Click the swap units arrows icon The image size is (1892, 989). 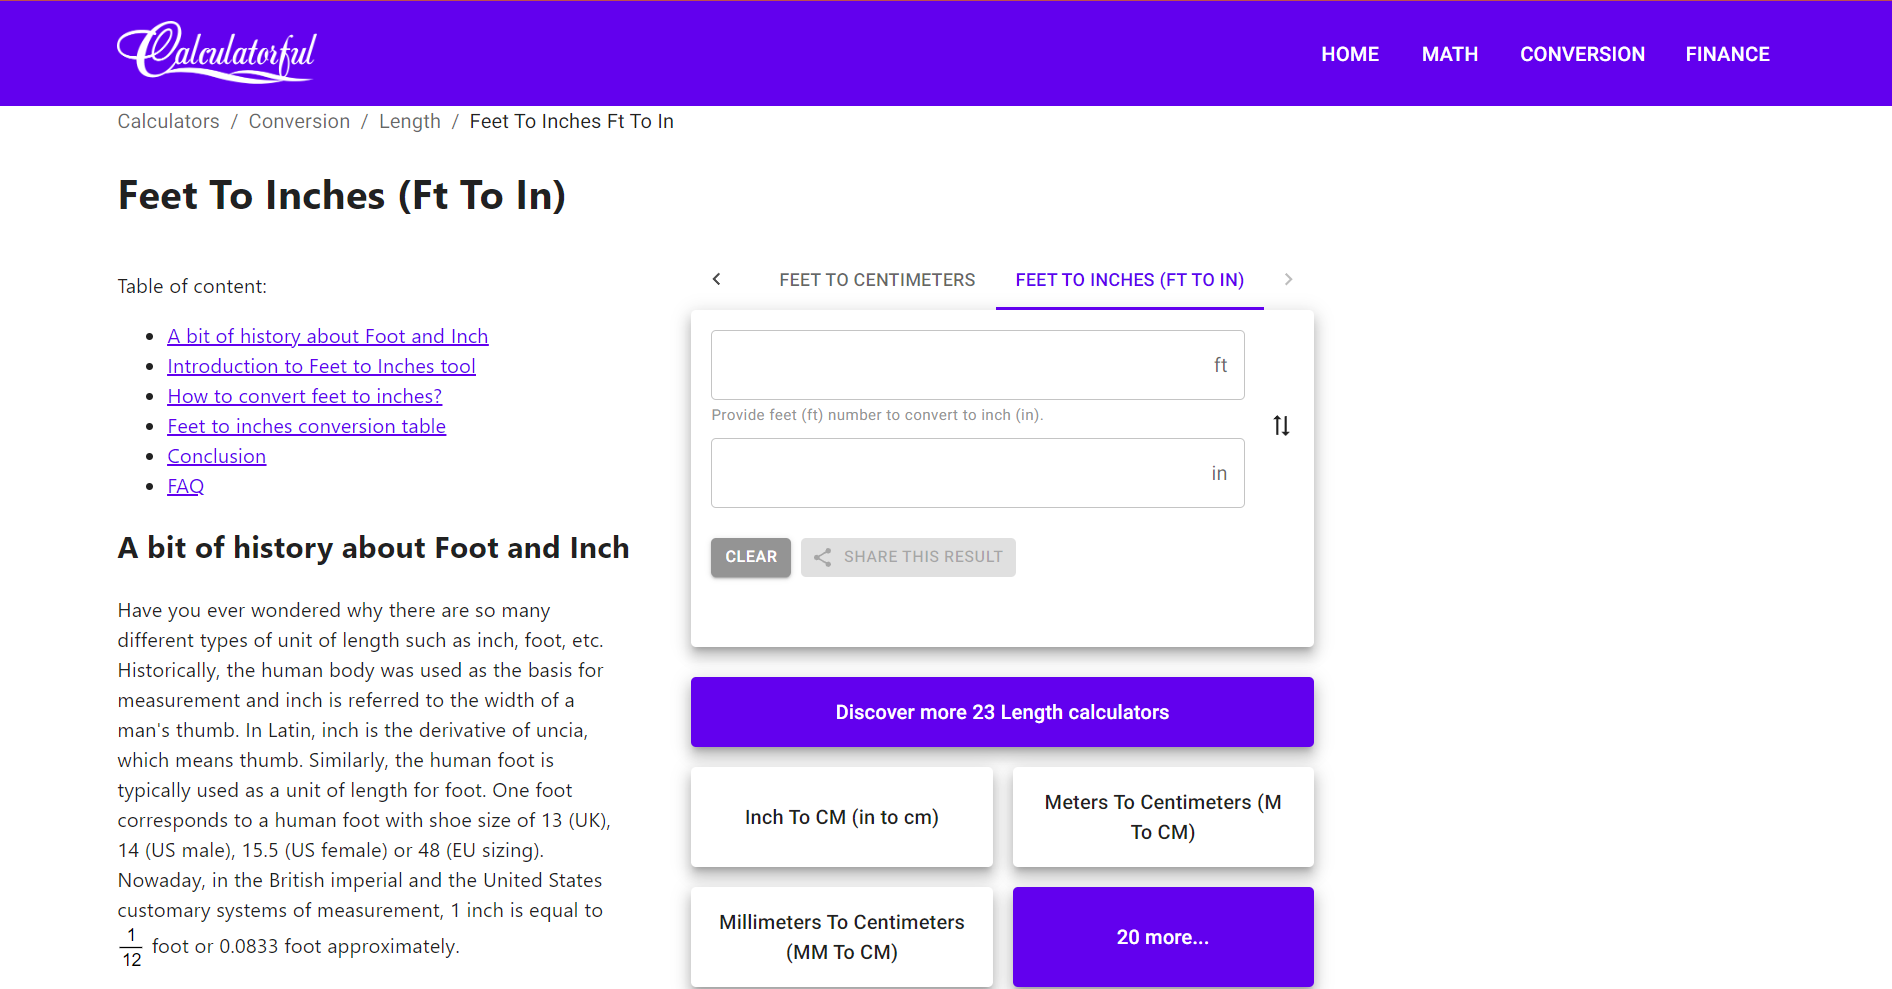coord(1281,426)
